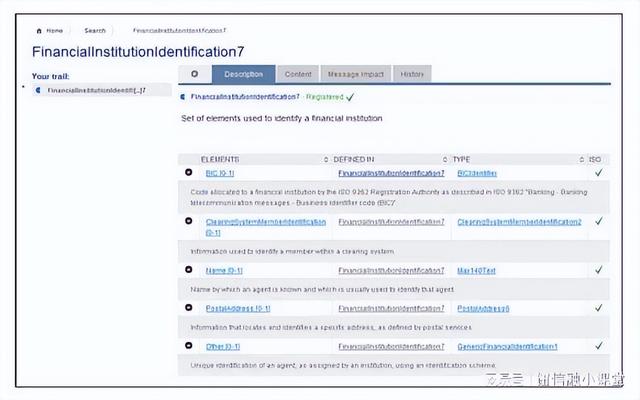This screenshot has height=400, width=640.
Task: Click the 'Your trail:' heading
Action: coord(51,76)
